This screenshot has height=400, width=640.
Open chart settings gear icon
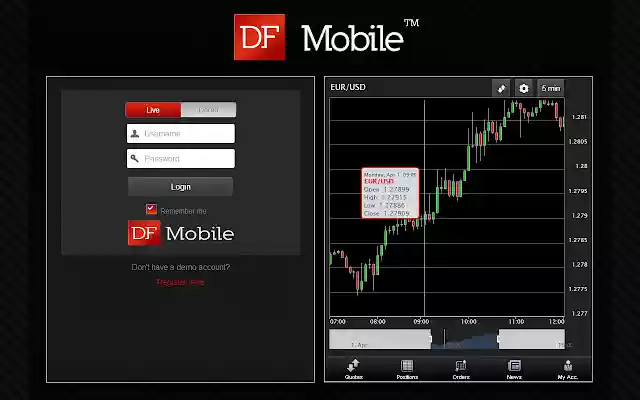pyautogui.click(x=524, y=88)
